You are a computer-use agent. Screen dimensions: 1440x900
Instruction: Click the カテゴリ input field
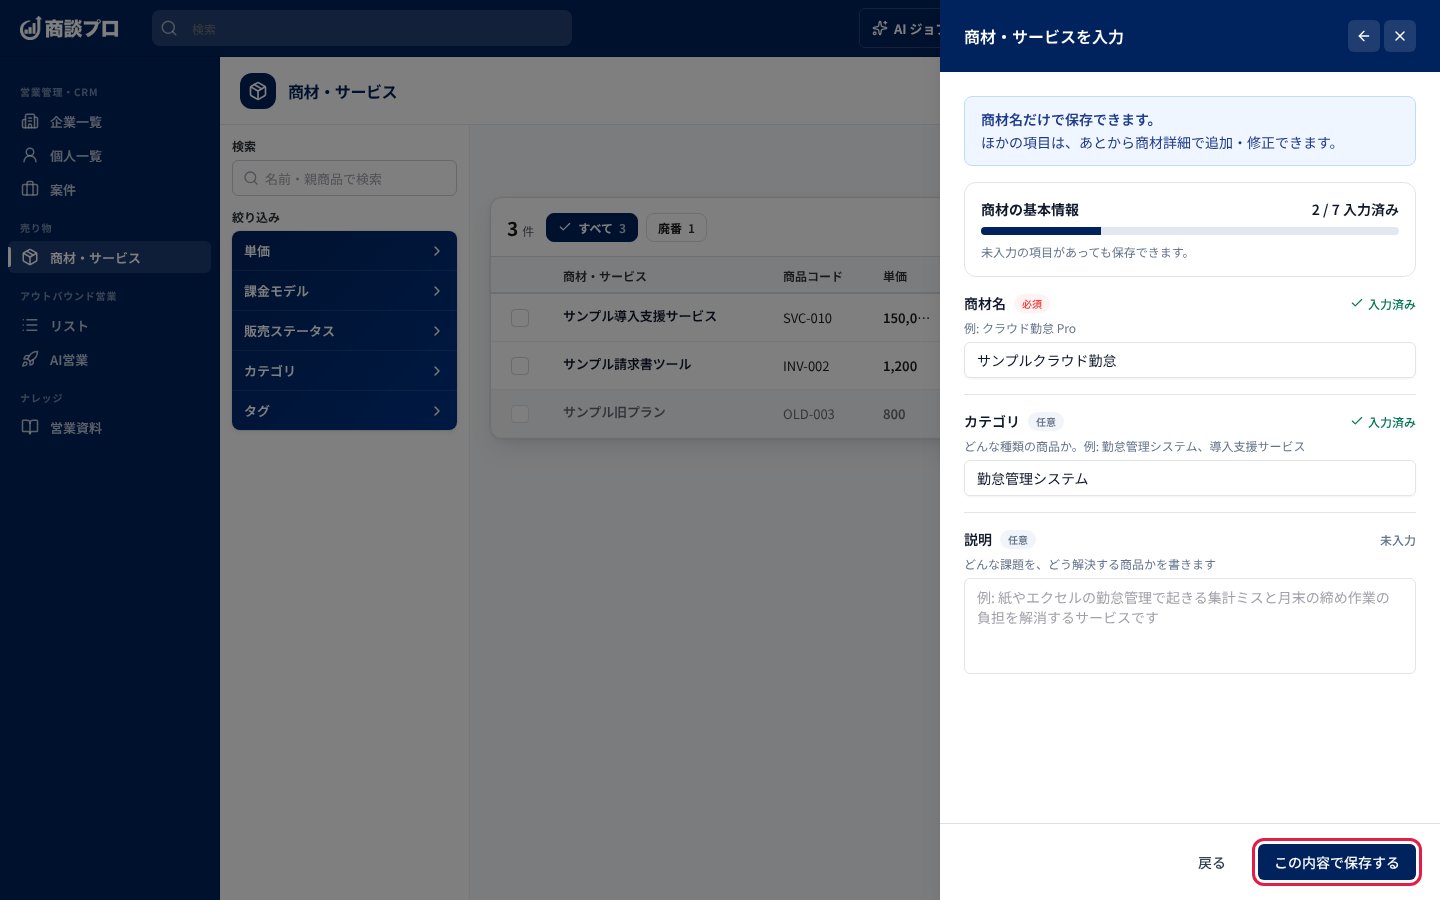[x=1190, y=478]
